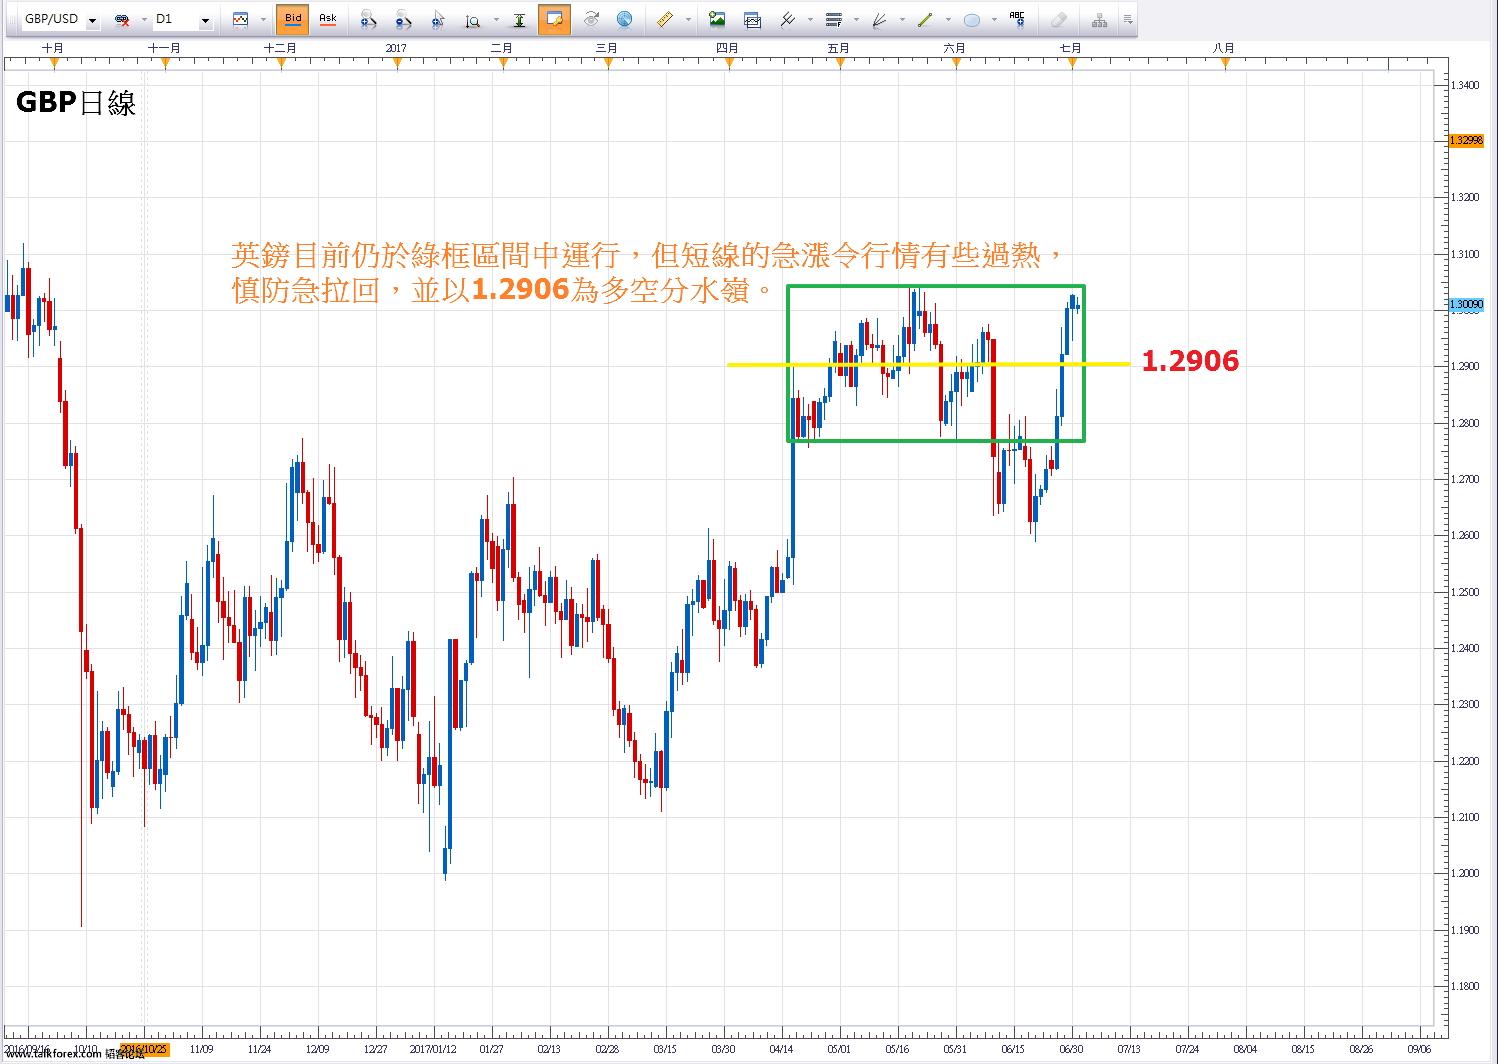Click the 06/30 date label on the time axis
The width and height of the screenshot is (1498, 1064).
click(1072, 1049)
